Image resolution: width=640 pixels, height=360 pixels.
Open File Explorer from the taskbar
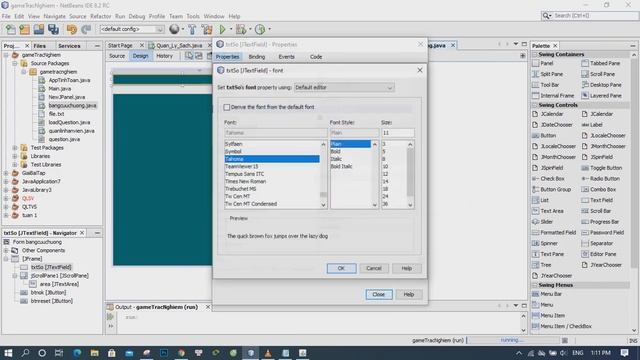94,353
